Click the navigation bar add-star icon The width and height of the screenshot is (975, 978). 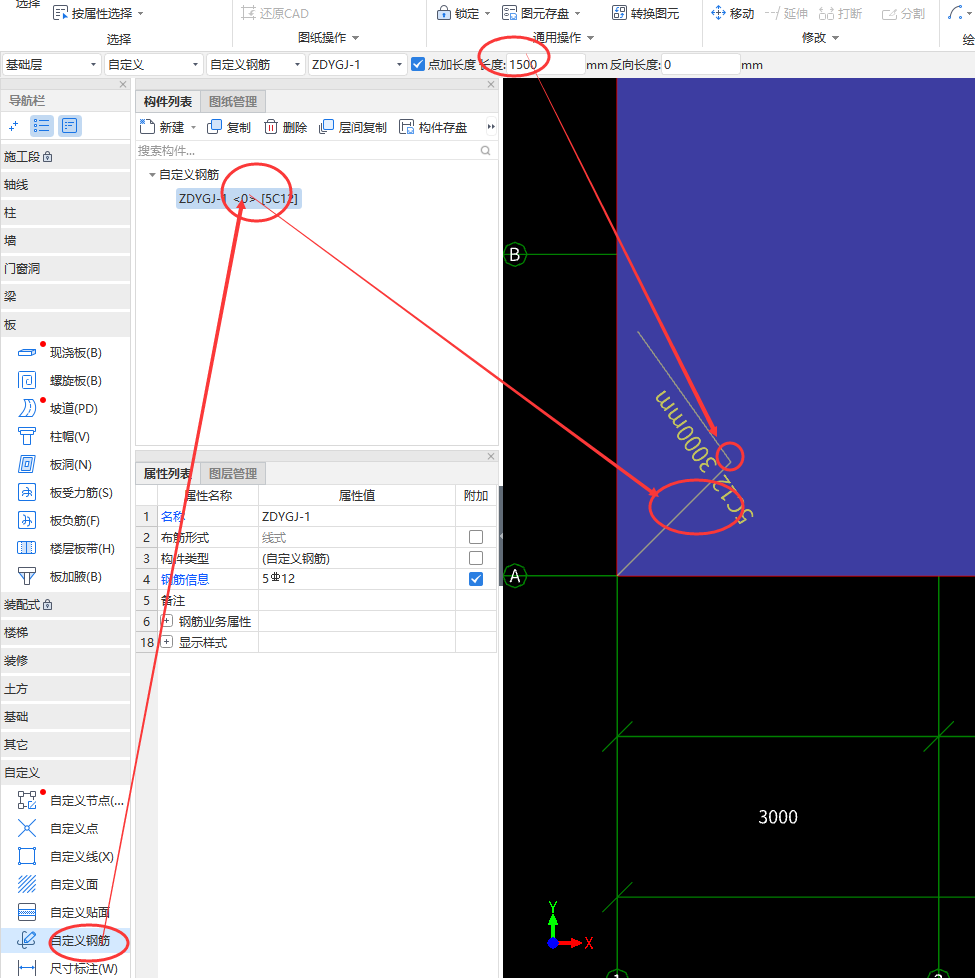click(x=14, y=126)
